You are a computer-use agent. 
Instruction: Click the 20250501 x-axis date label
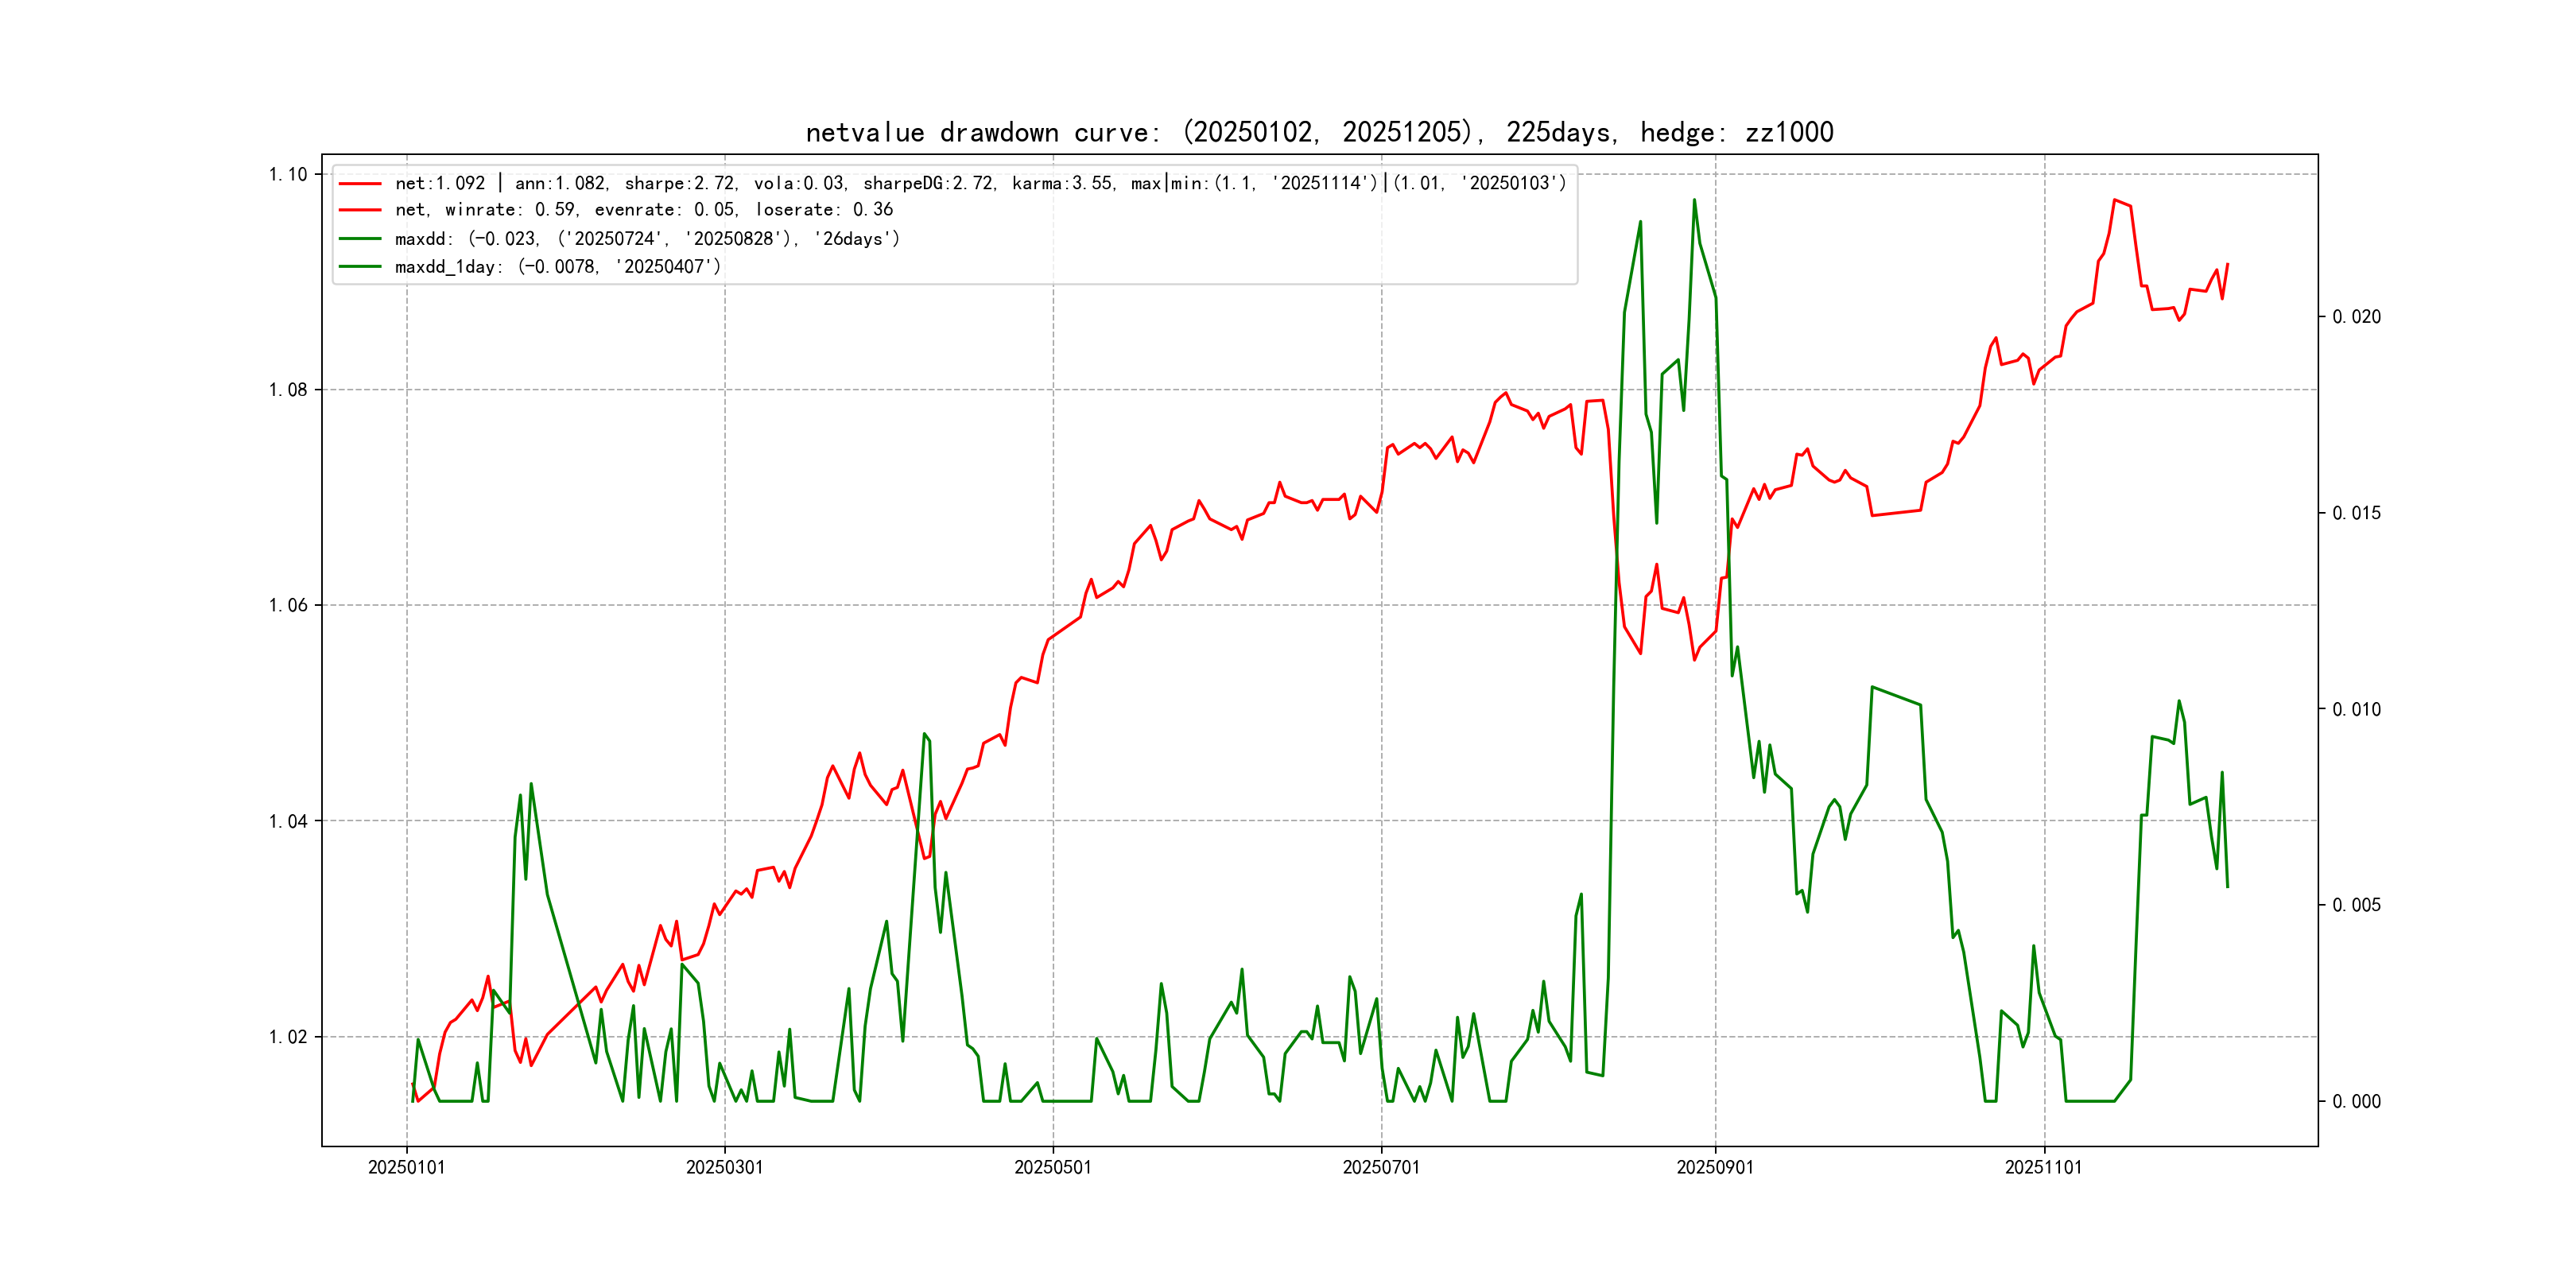(x=1052, y=1167)
